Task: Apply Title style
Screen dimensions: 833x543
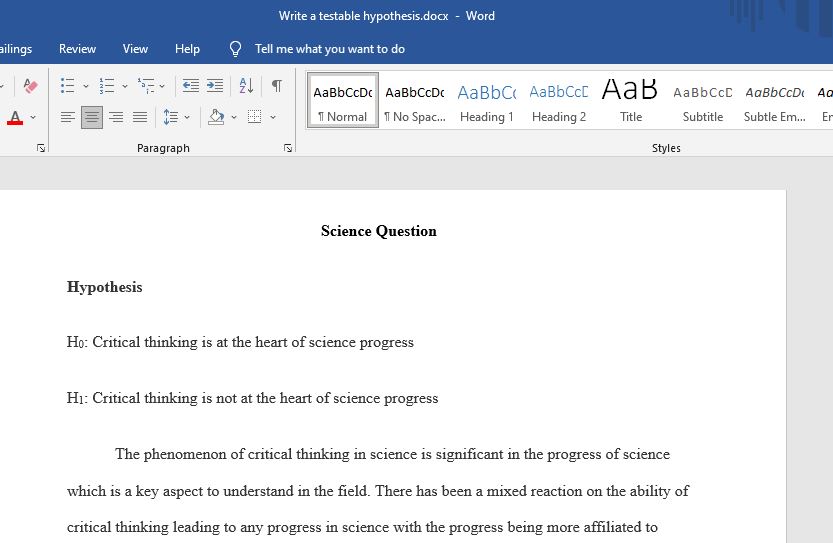Action: [631, 100]
